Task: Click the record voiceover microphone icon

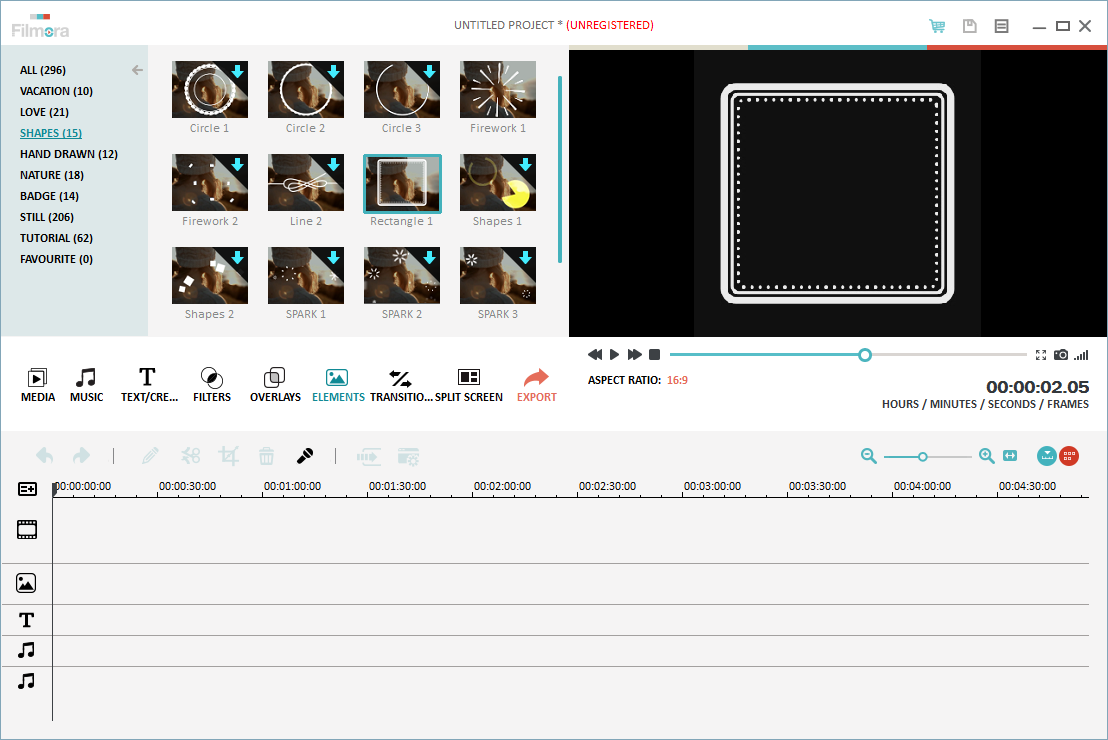Action: pos(305,456)
